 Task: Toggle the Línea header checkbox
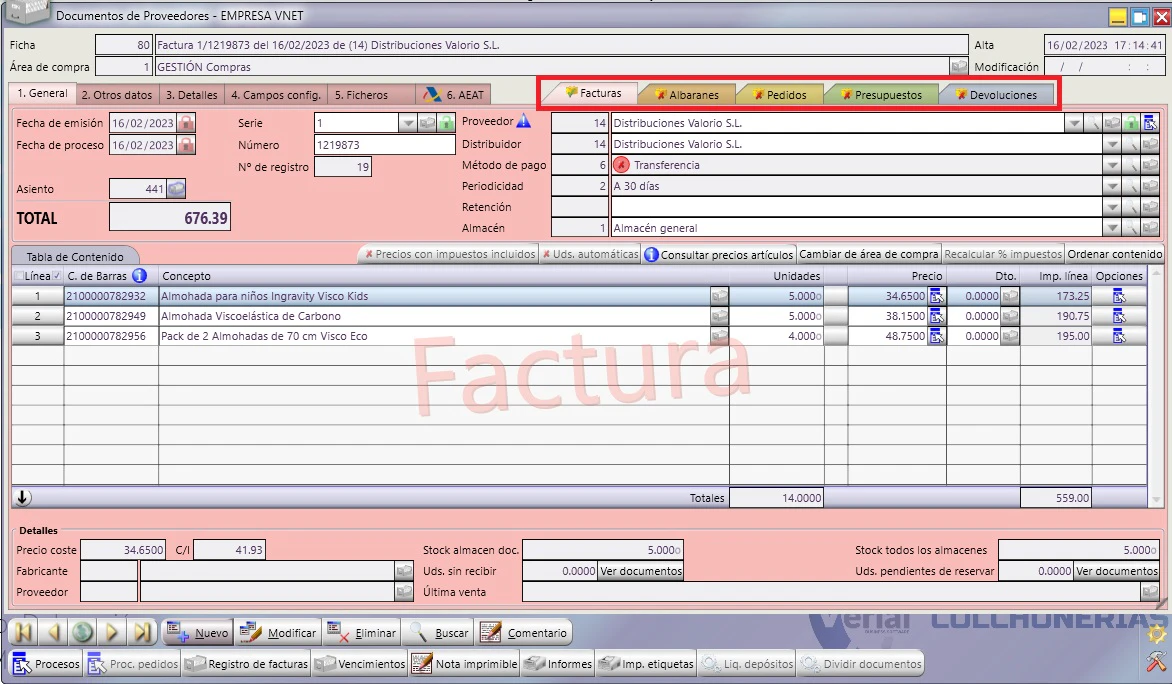point(19,276)
